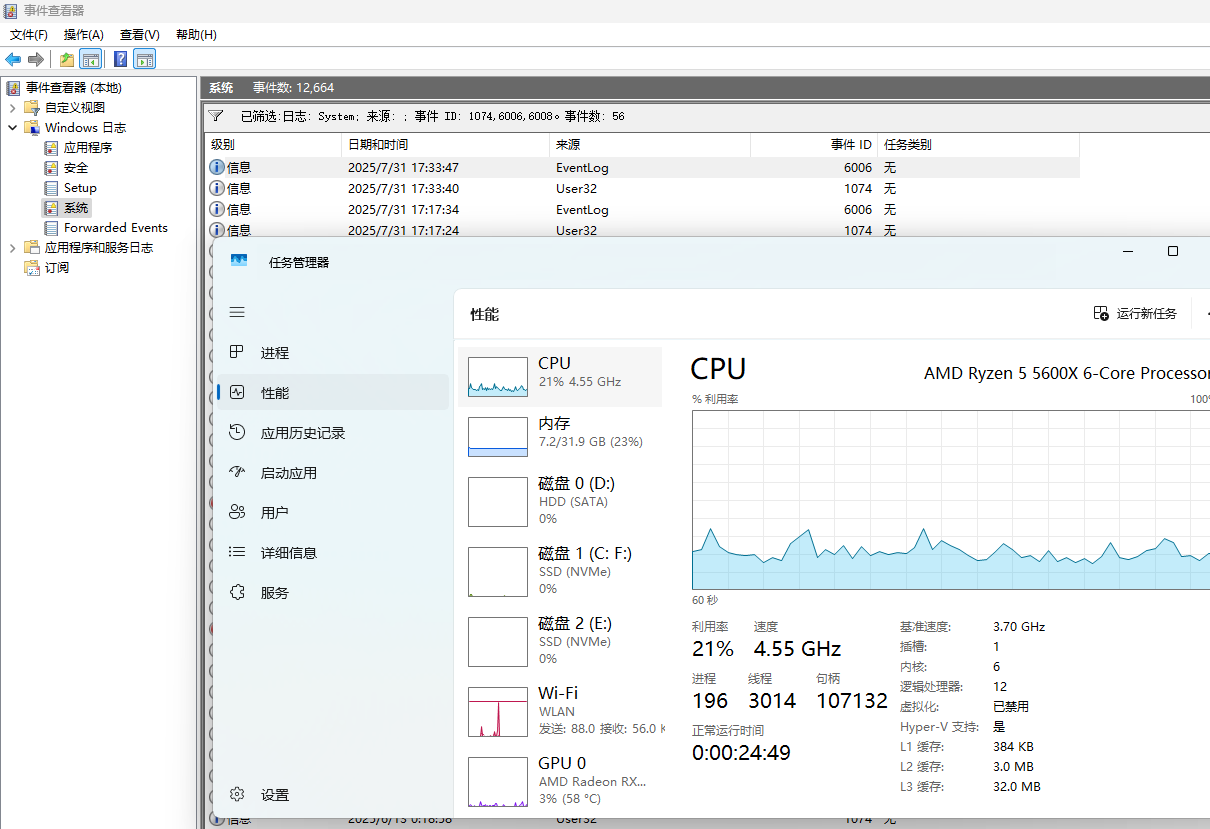This screenshot has height=829, width=1210.
Task: Select 订阅 in Event Viewer tree
Action: pos(57,267)
